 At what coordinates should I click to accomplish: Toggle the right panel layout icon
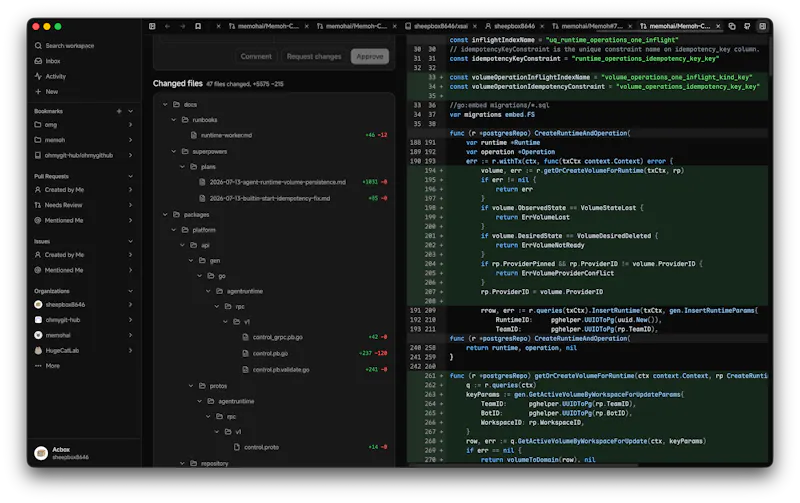coord(762,26)
